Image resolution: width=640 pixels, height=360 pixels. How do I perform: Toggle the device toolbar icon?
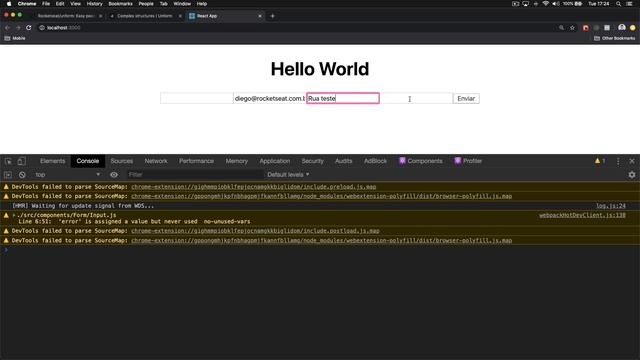(x=21, y=161)
